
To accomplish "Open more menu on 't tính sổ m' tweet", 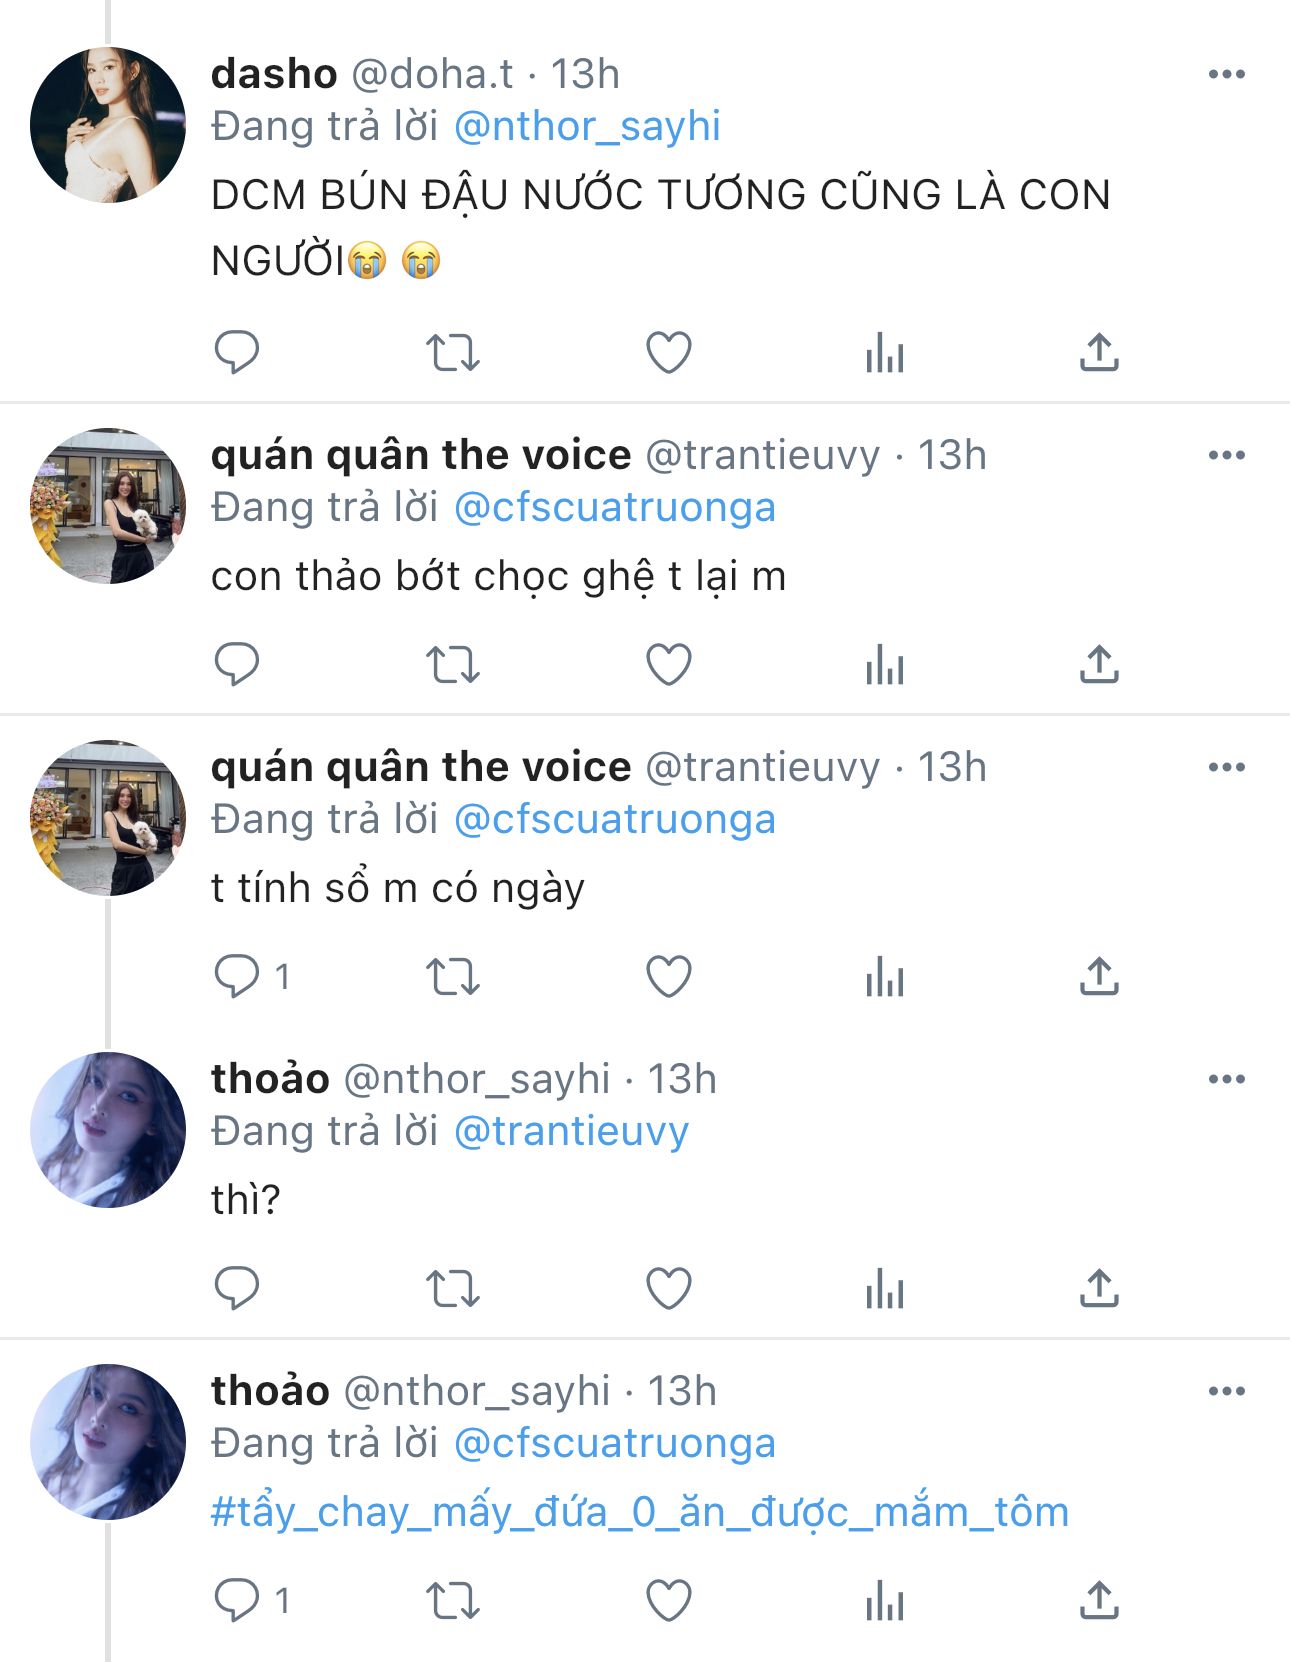I will coord(1226,767).
